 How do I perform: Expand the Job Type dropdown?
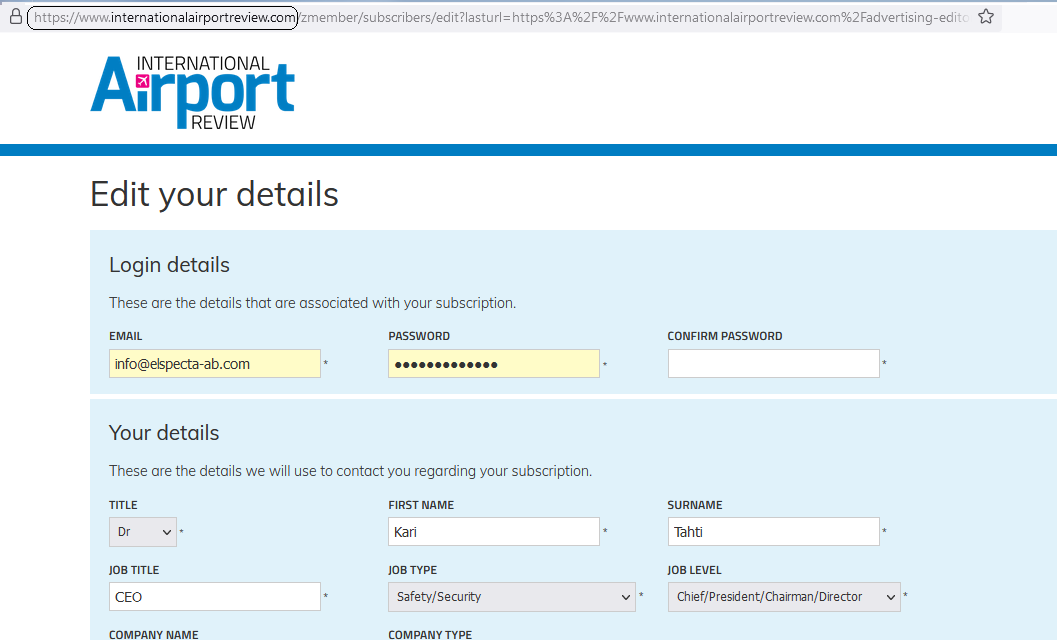(x=512, y=597)
